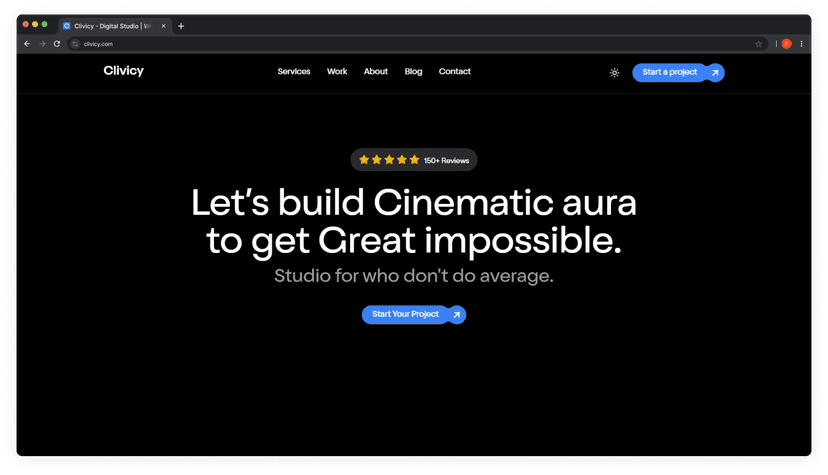The height and width of the screenshot is (475, 828).
Task: Click the fifth gold star in reviews badge
Action: (x=415, y=159)
